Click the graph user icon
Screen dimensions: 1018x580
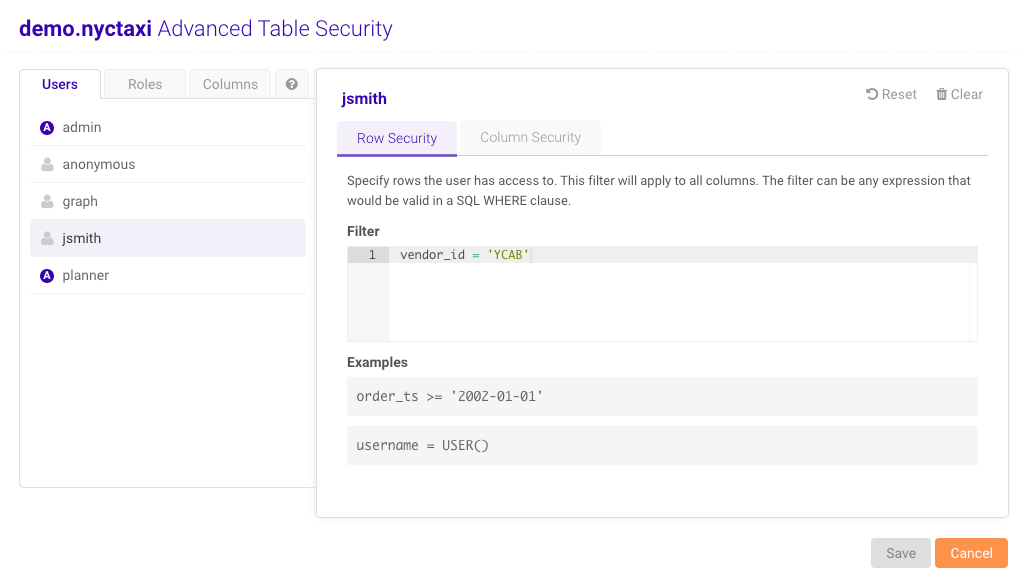coord(45,201)
